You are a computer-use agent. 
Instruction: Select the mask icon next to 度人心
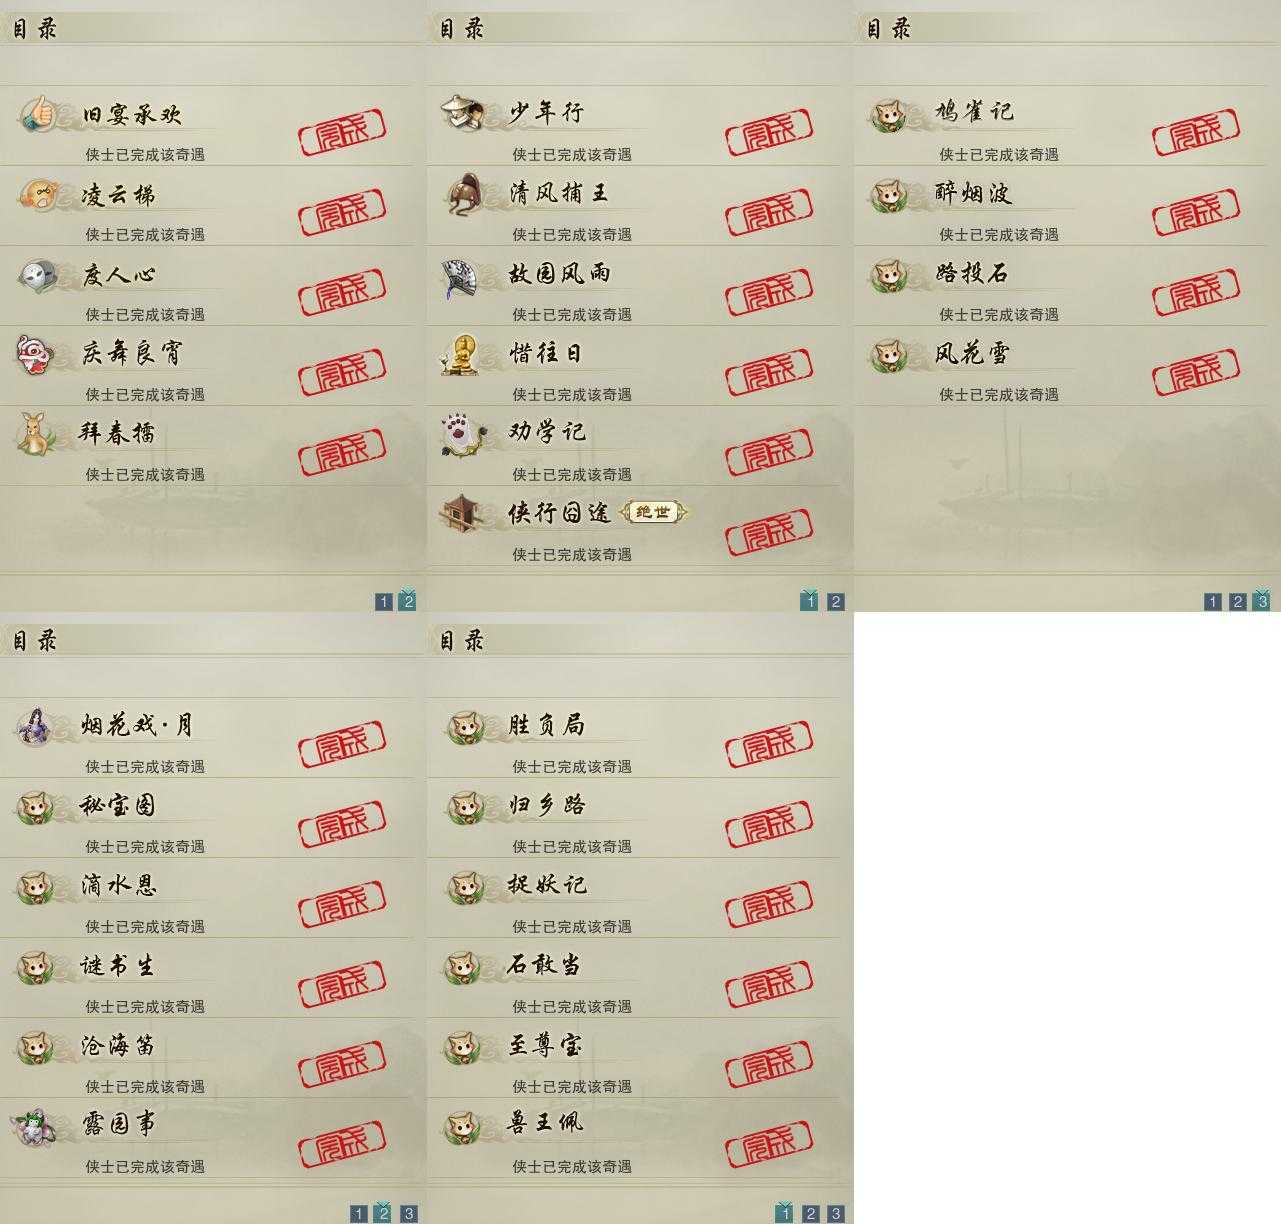pyautogui.click(x=38, y=274)
